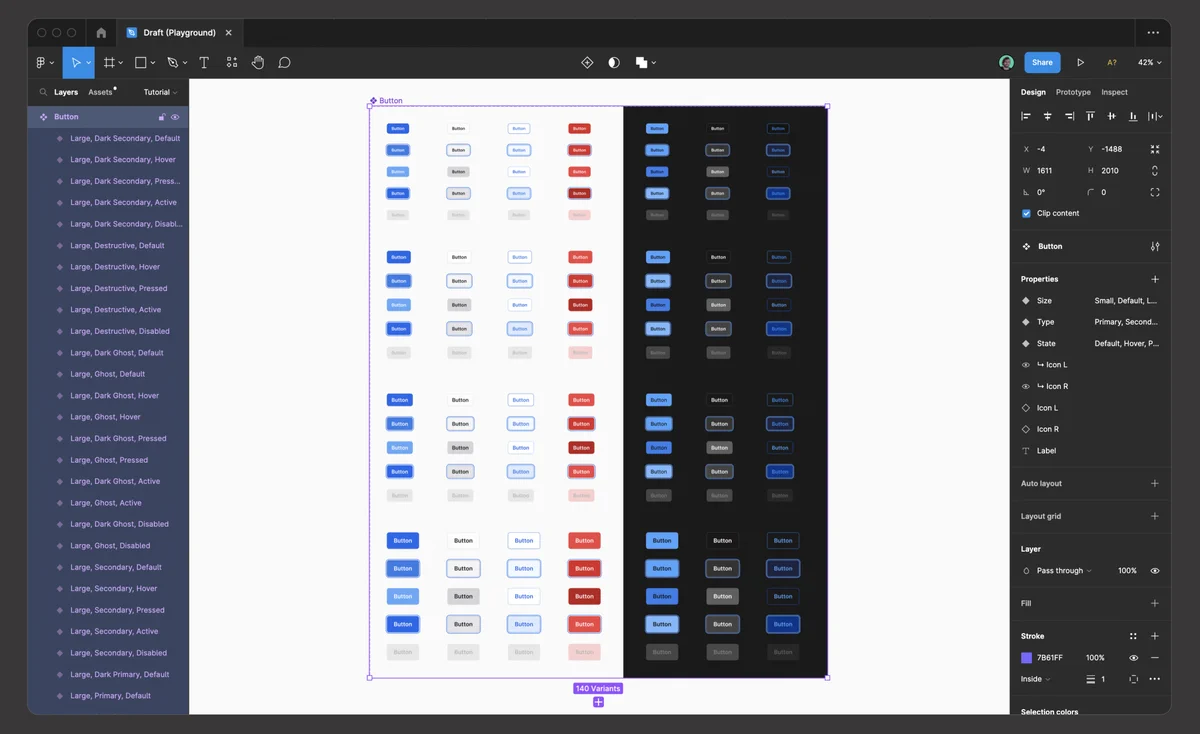Toggle constrain proportions link icon

(1155, 171)
